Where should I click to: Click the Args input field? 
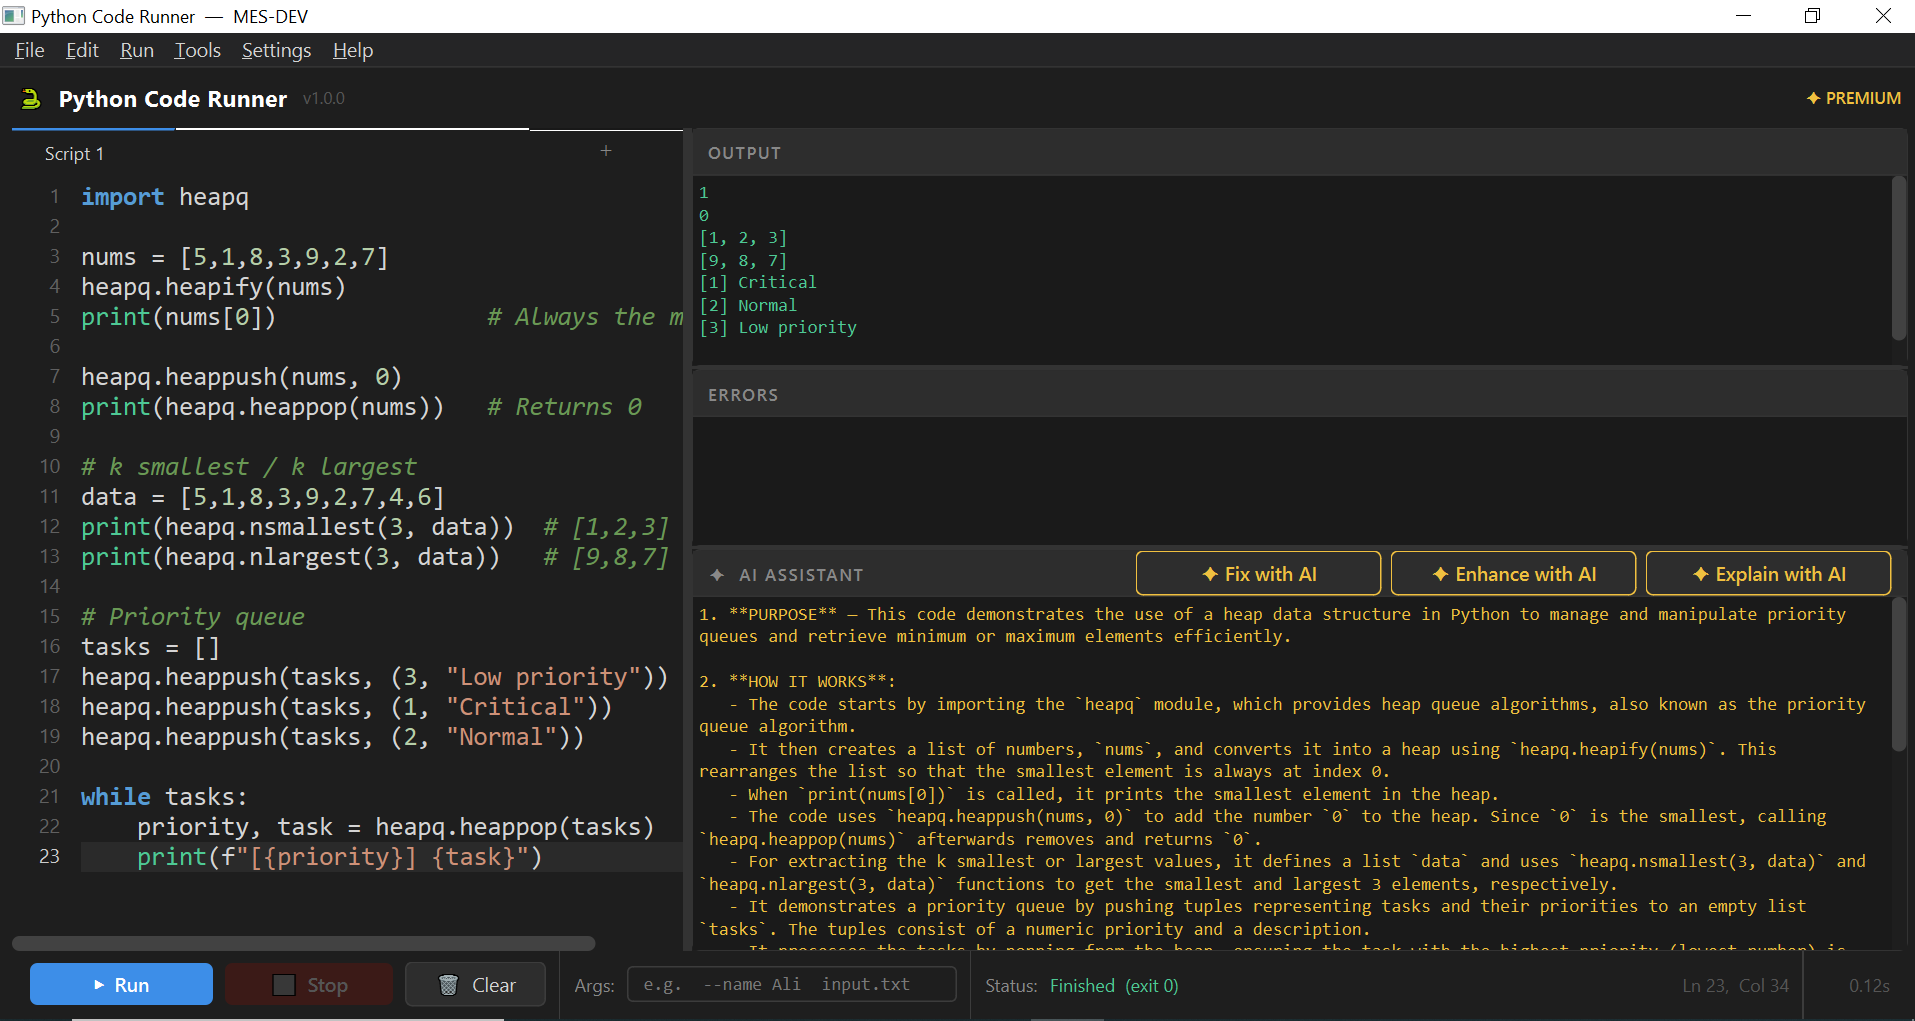[x=792, y=984]
